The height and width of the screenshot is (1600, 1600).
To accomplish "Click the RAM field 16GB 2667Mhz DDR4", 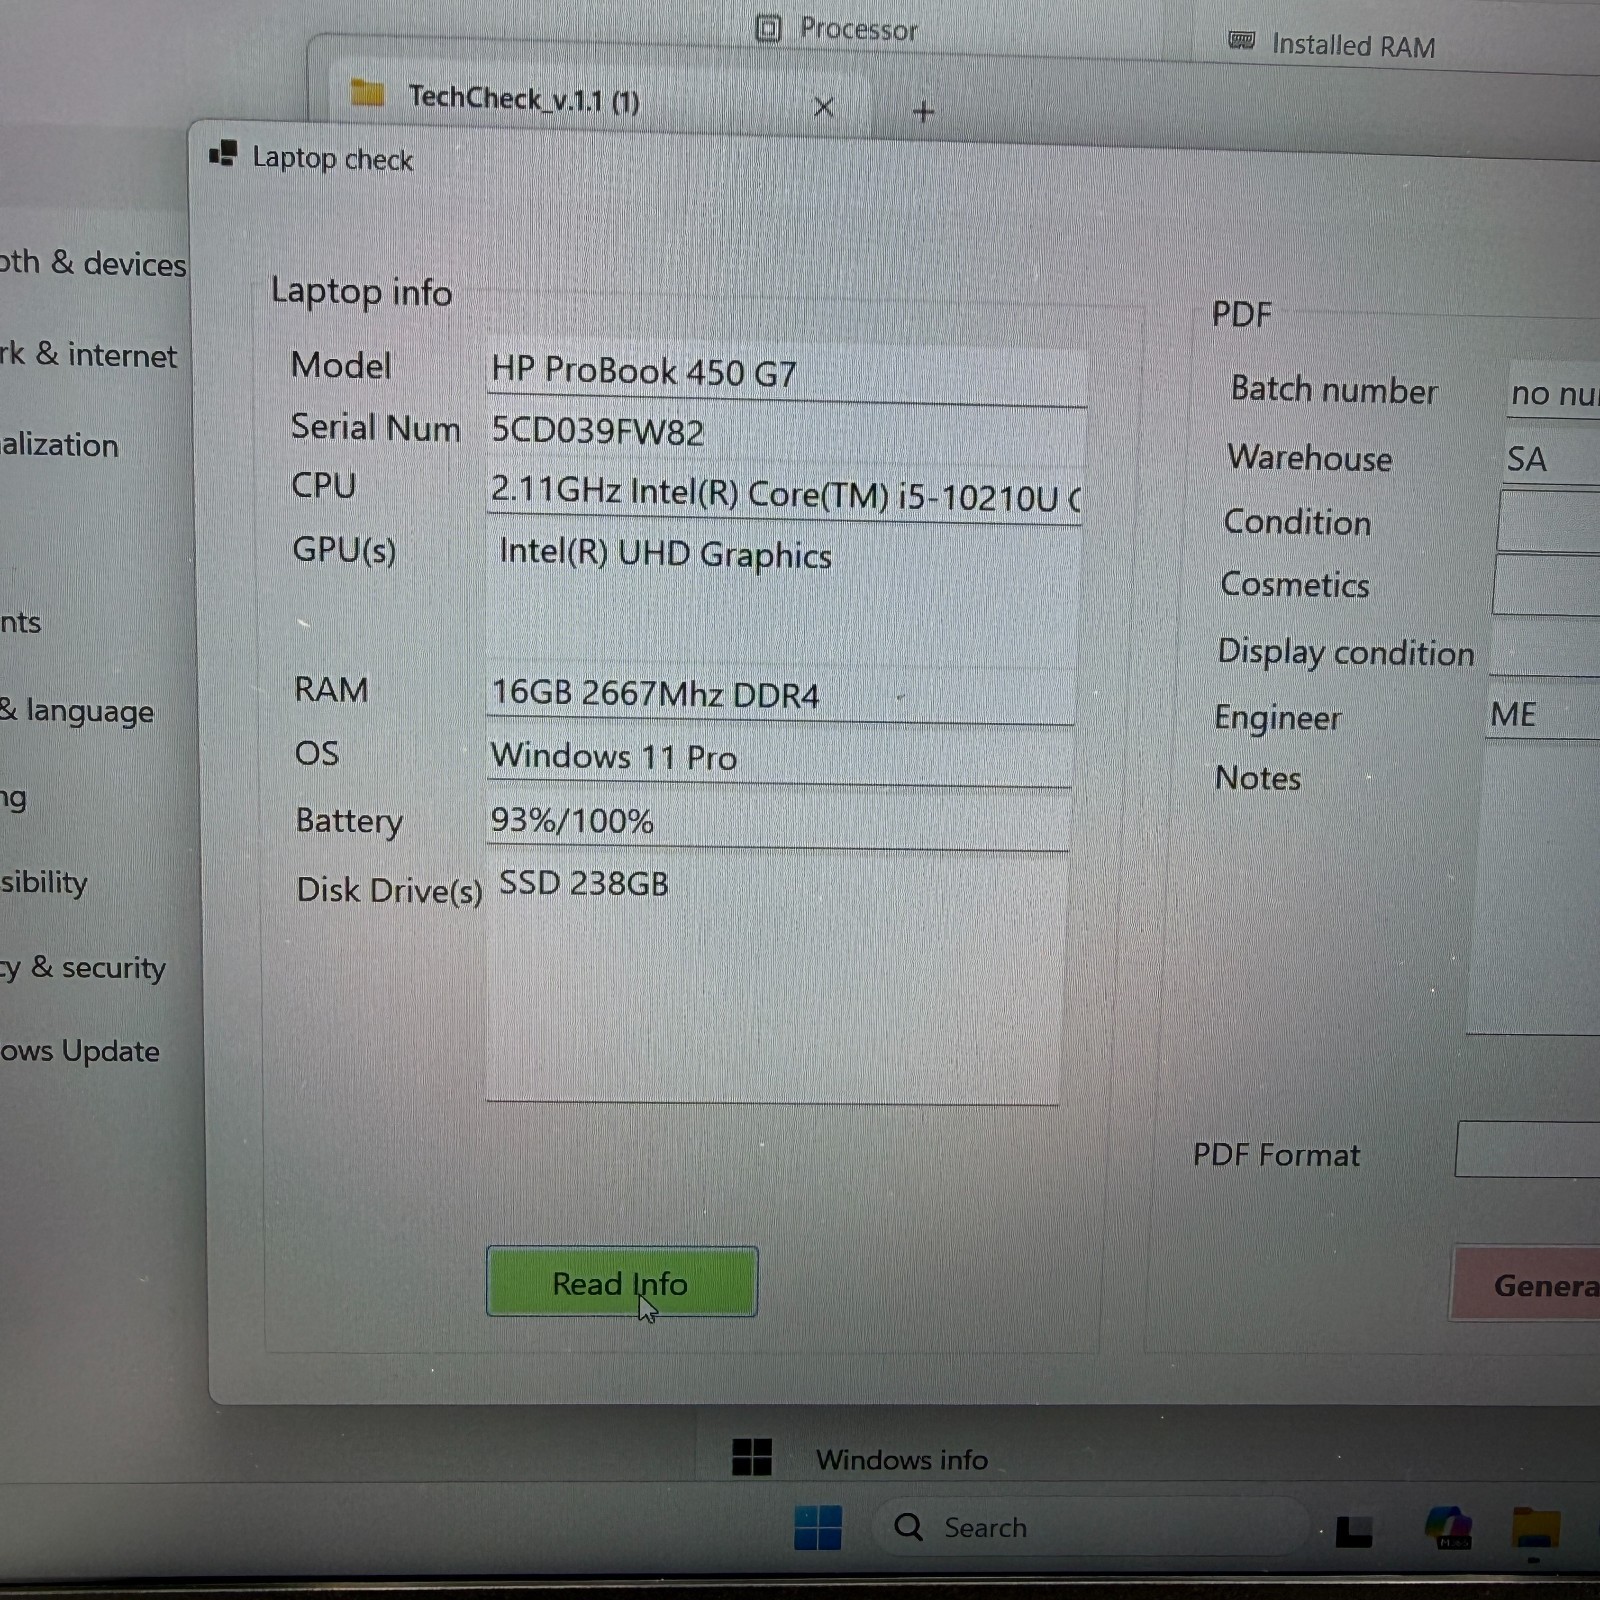I will [780, 694].
